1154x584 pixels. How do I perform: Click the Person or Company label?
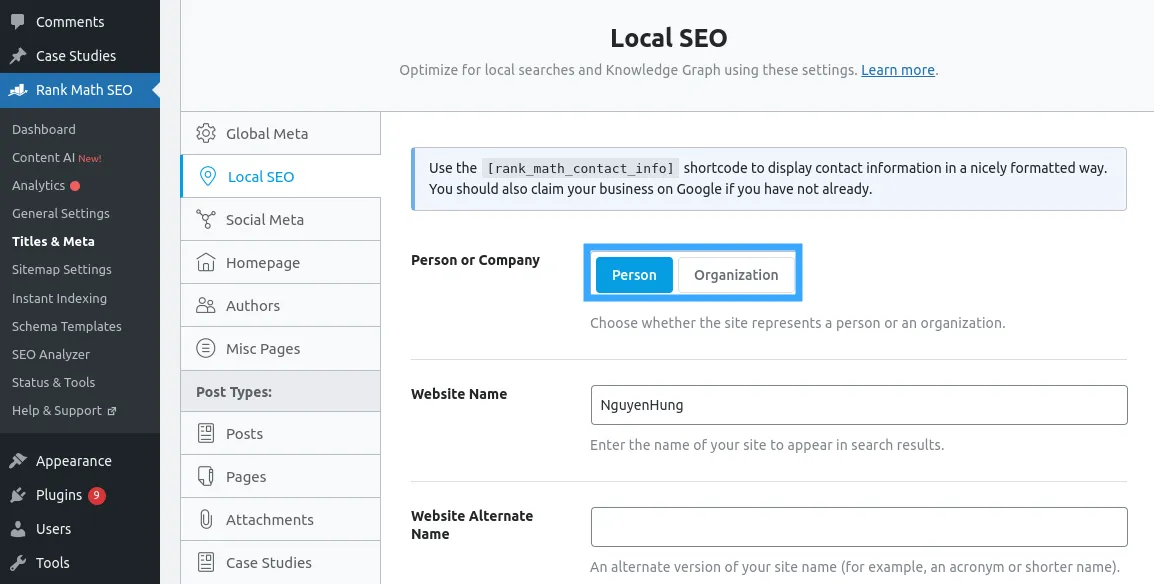click(475, 260)
